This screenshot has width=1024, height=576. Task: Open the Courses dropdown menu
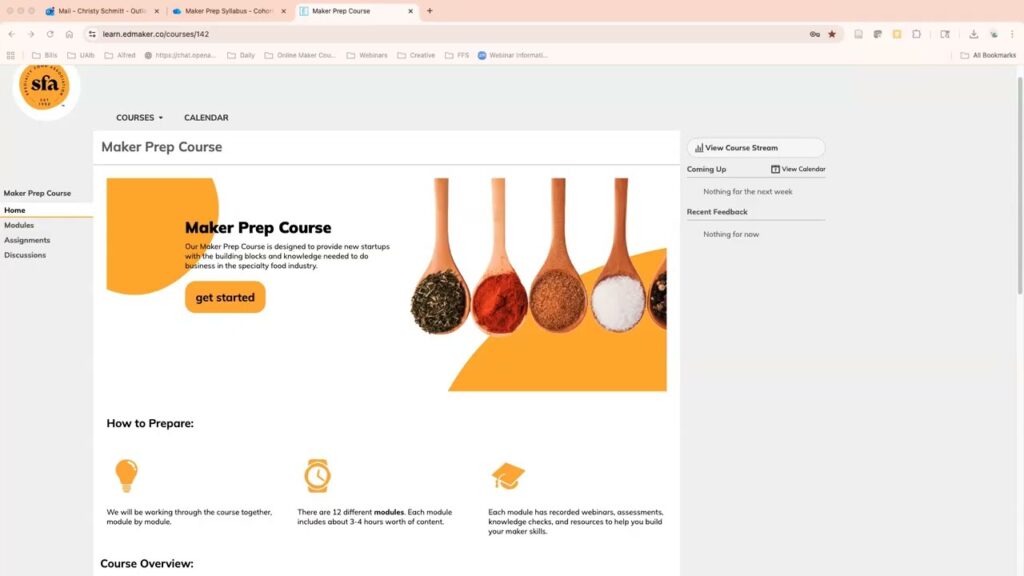[139, 118]
